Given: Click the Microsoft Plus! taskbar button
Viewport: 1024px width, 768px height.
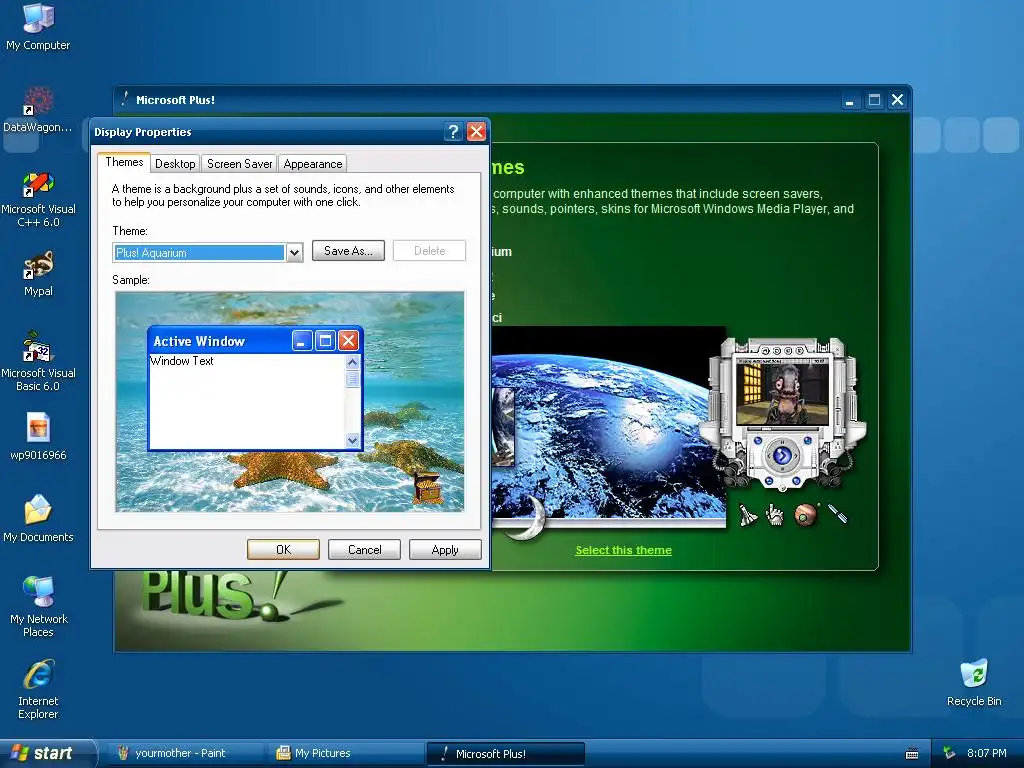Looking at the screenshot, I should click(x=506, y=754).
